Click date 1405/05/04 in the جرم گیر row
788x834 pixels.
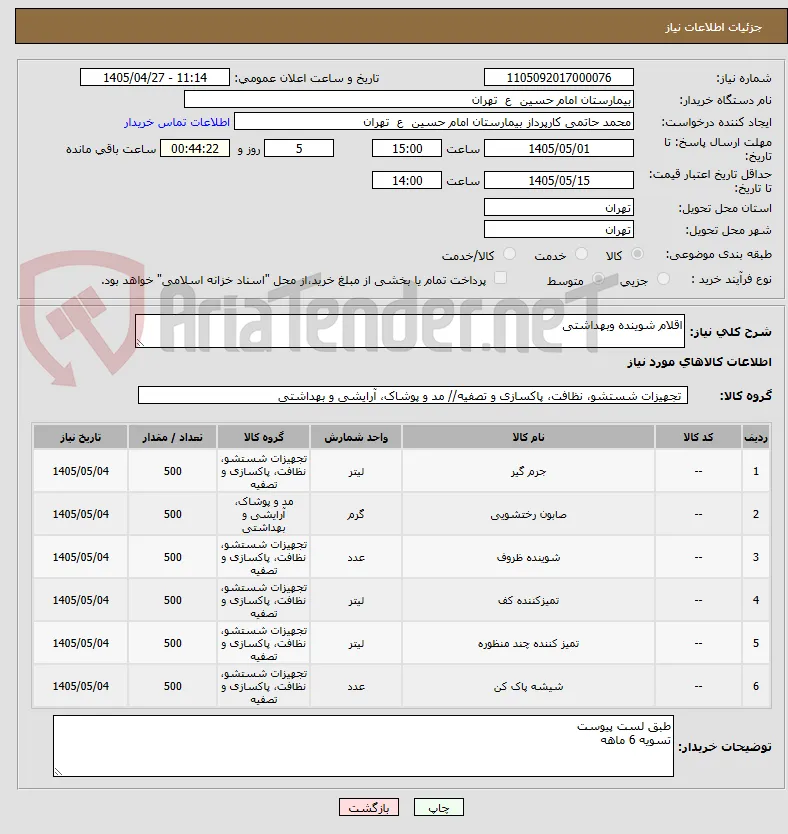(80, 471)
